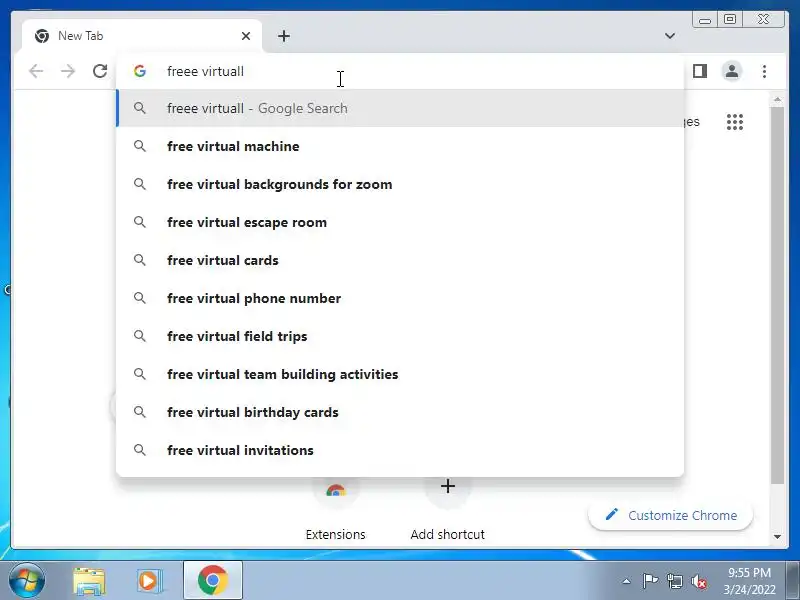Click the address bar text field
Viewport: 800px width, 600px height.
tap(401, 71)
